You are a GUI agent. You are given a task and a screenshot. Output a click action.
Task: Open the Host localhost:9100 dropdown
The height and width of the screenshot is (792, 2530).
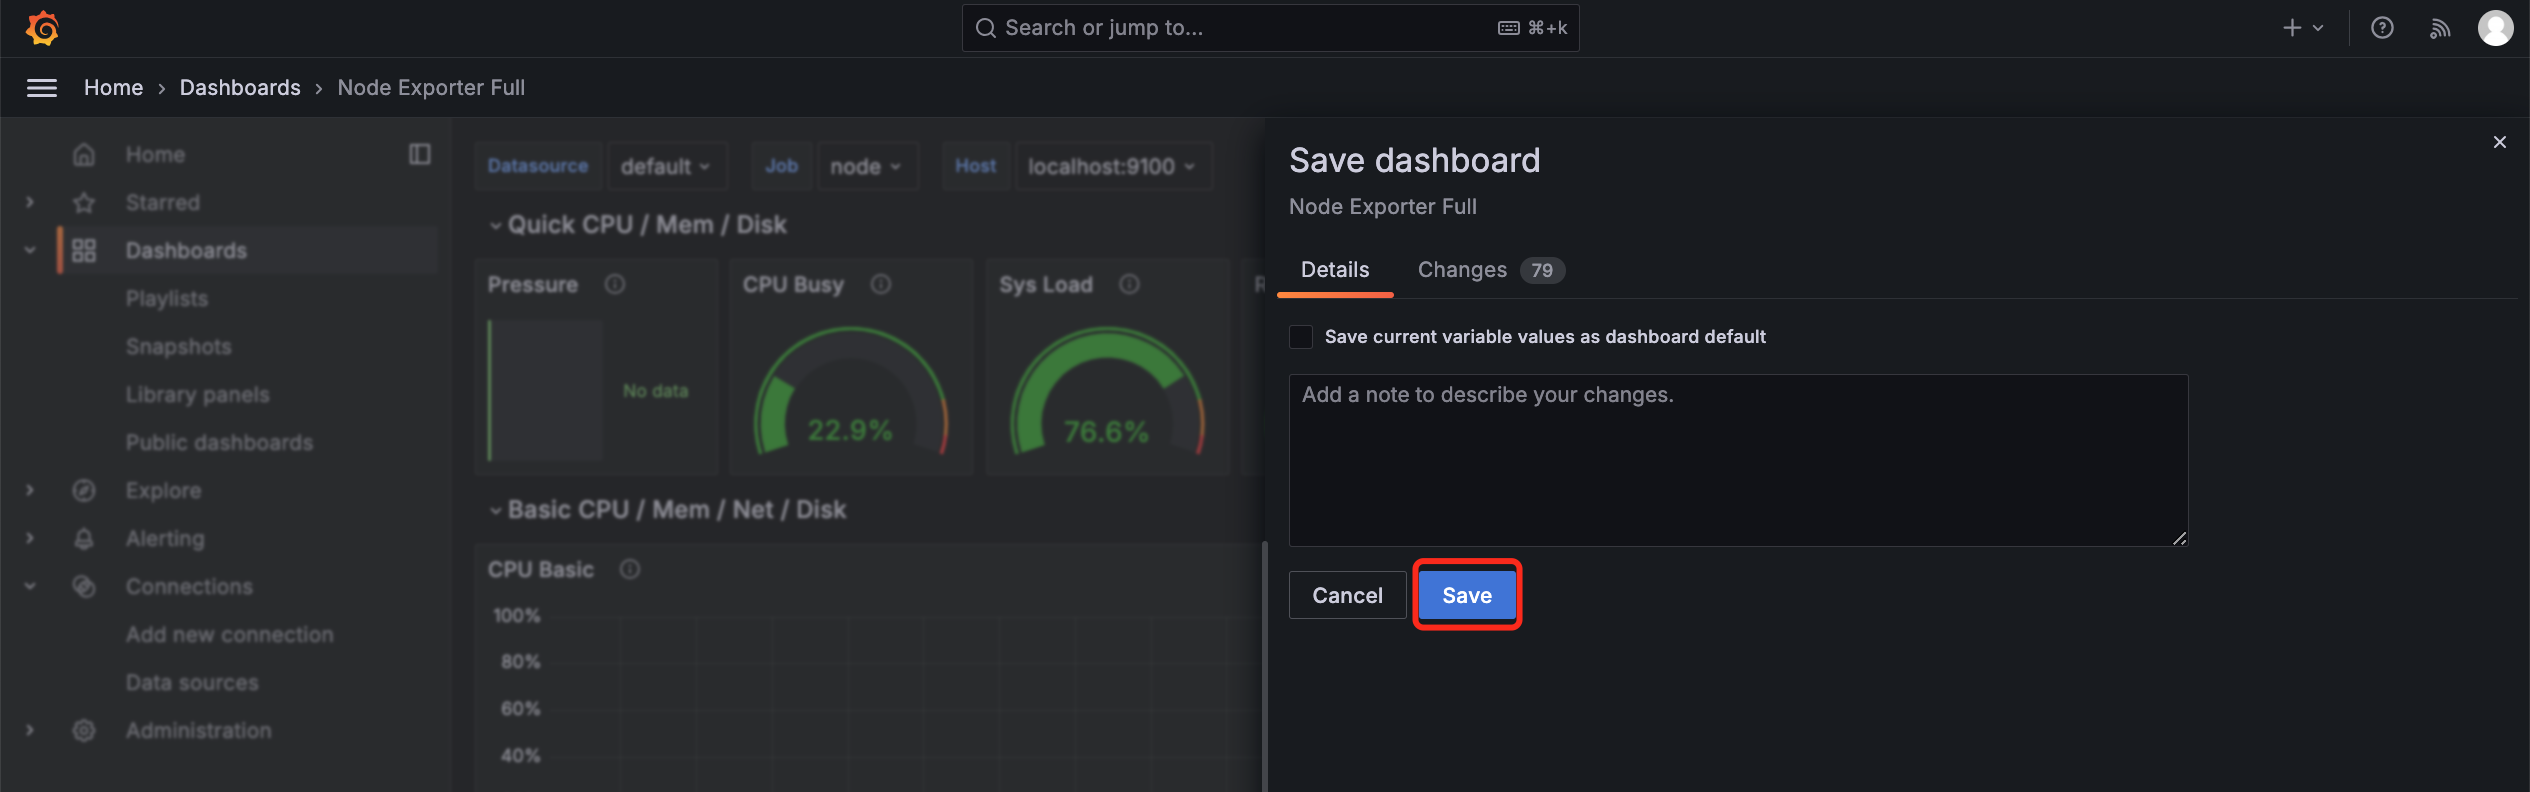(x=1112, y=166)
